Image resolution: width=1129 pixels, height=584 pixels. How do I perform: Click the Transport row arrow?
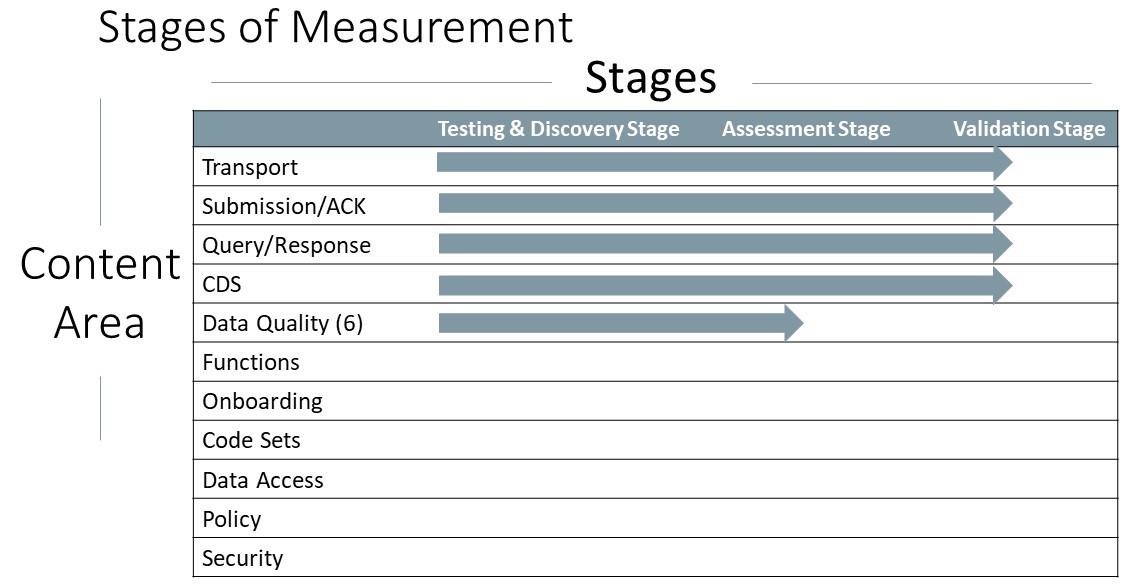(724, 162)
